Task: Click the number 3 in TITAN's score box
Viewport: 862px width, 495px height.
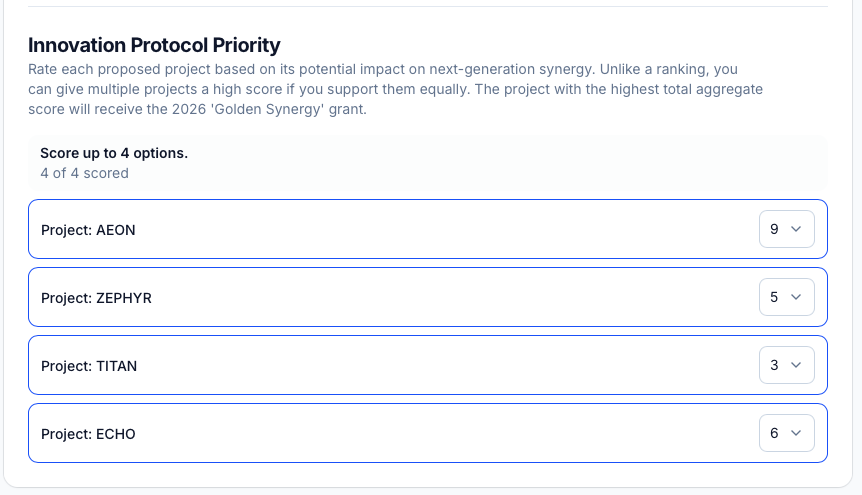Action: [x=774, y=365]
